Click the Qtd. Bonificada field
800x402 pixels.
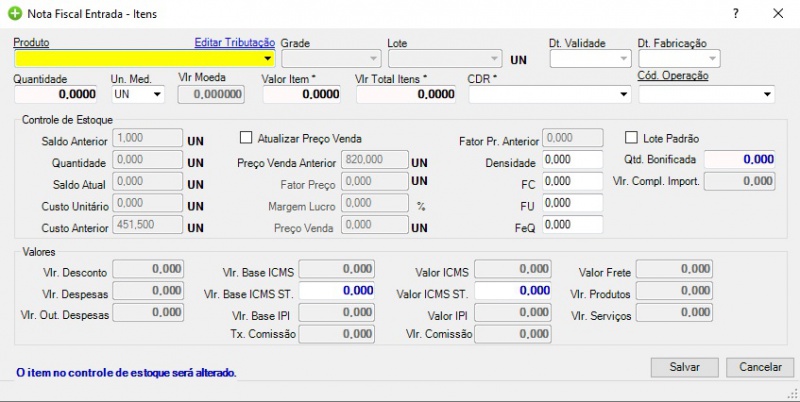(x=739, y=159)
